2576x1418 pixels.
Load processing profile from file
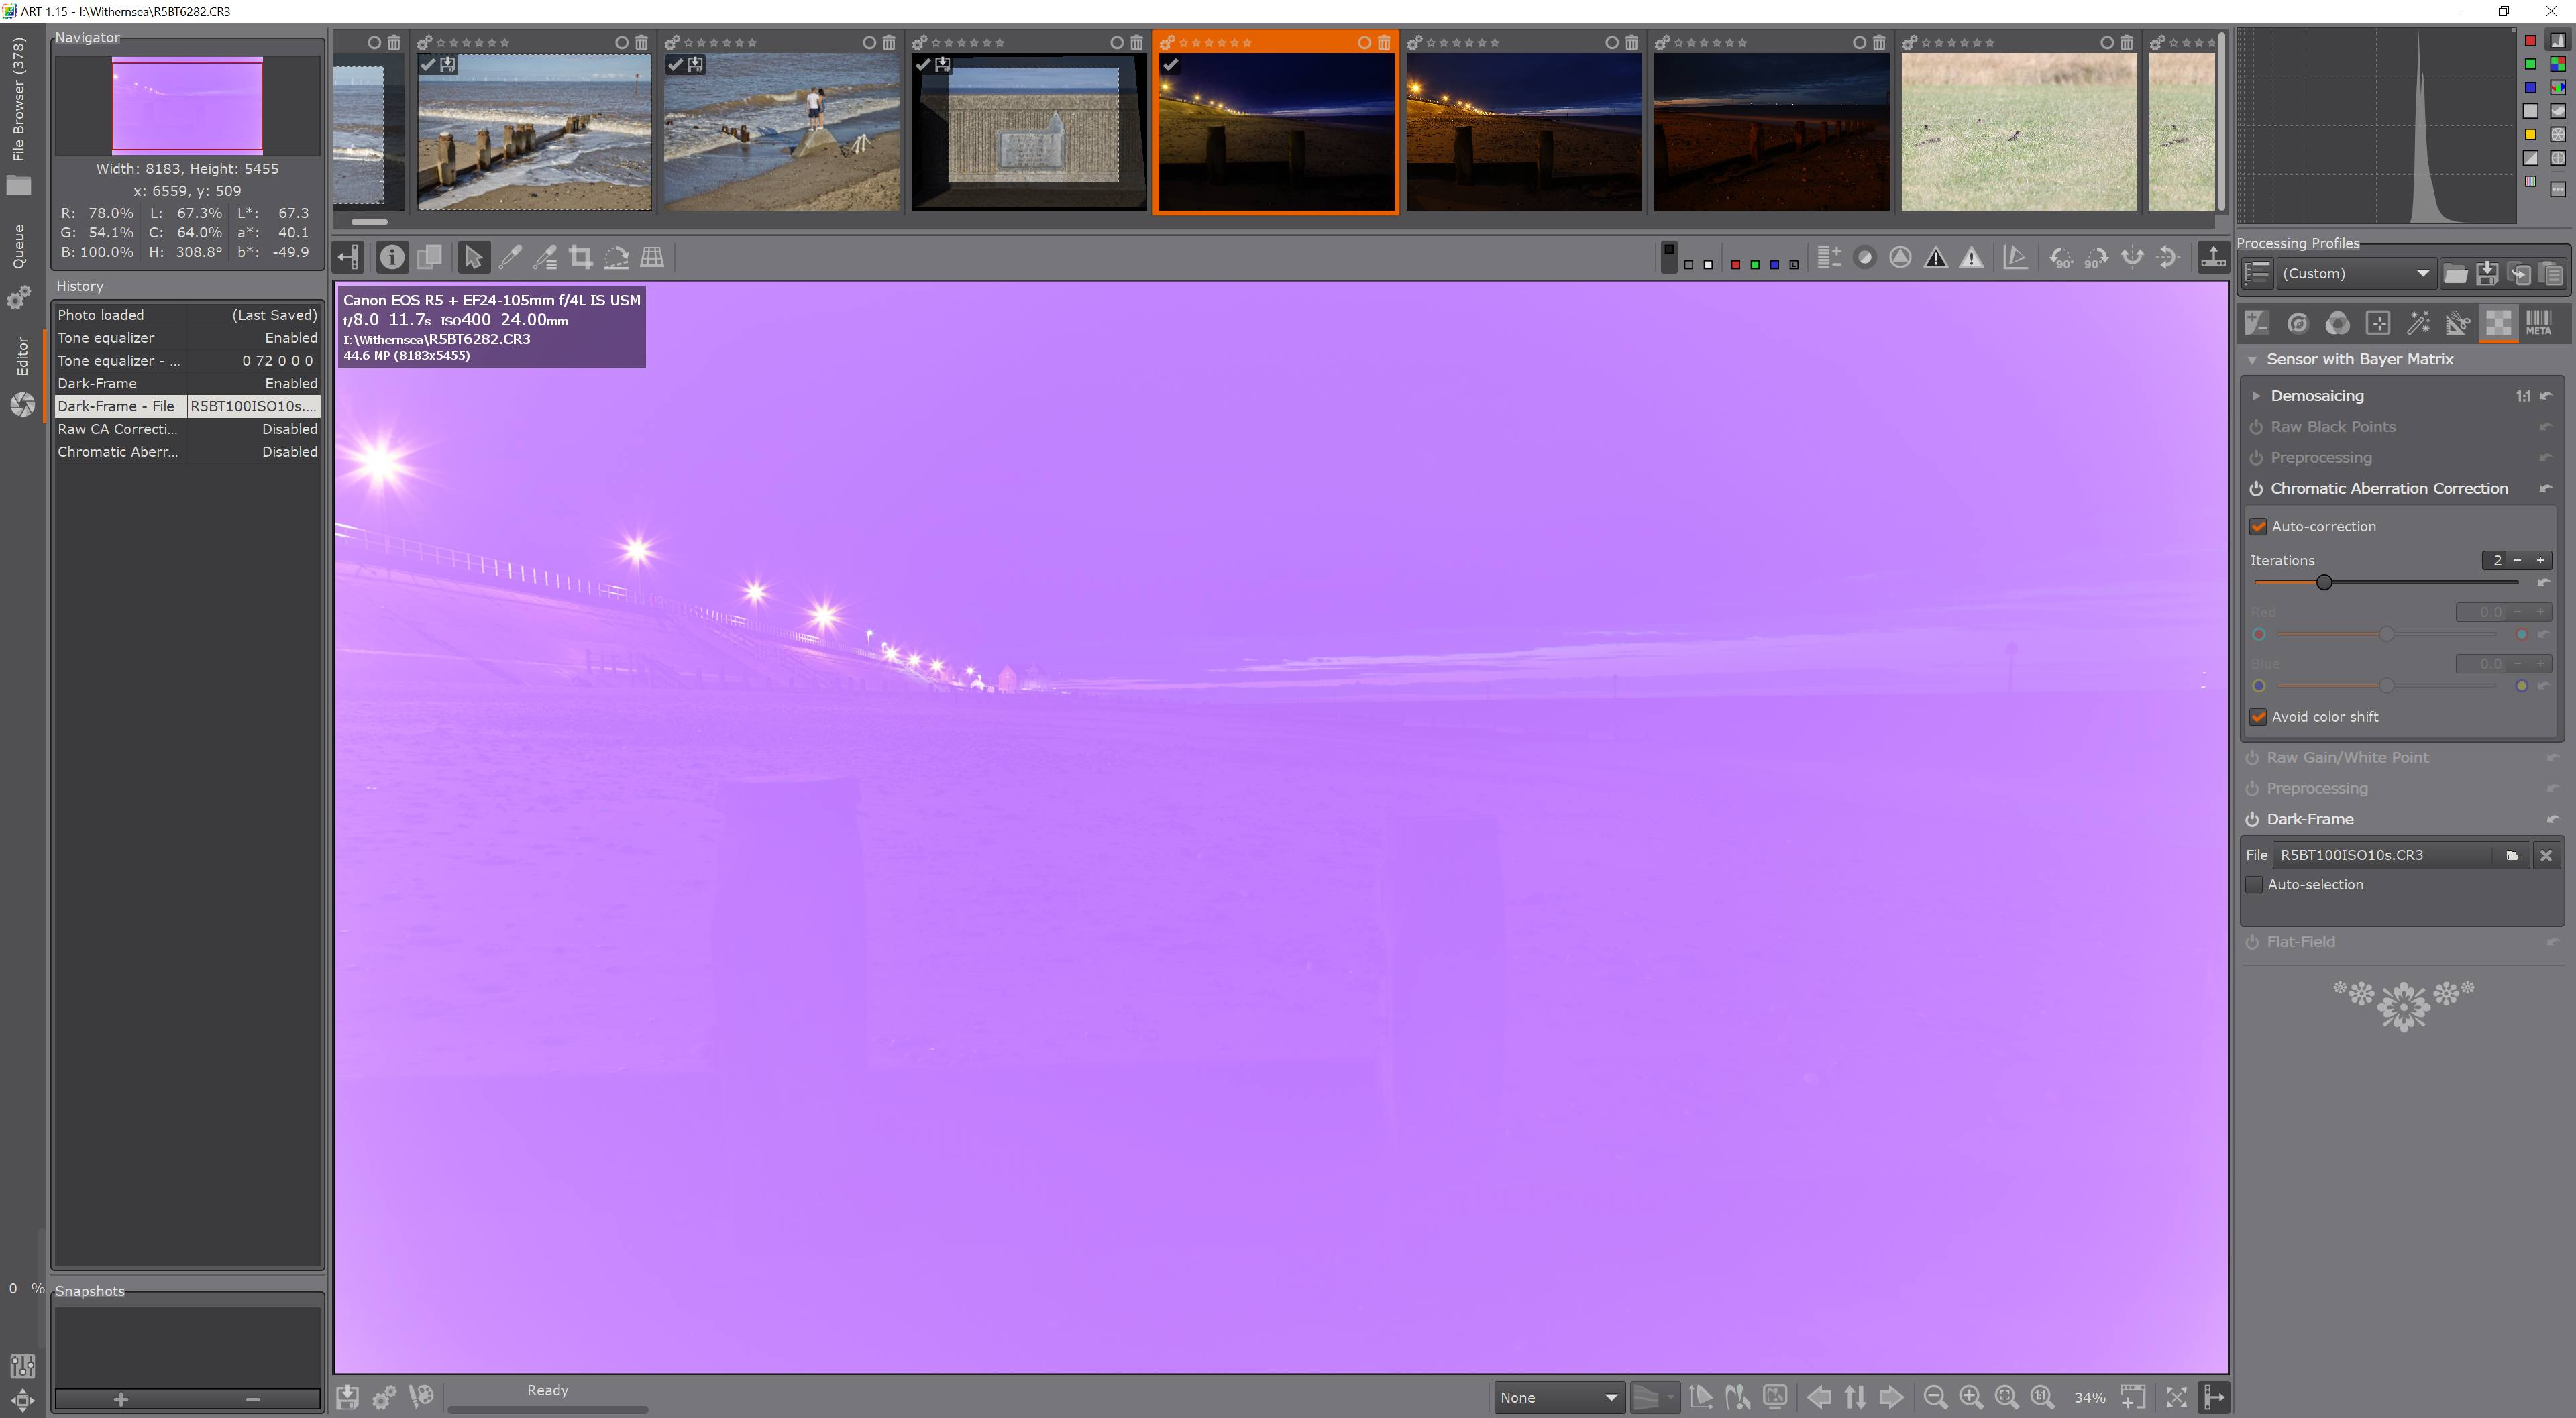2455,274
